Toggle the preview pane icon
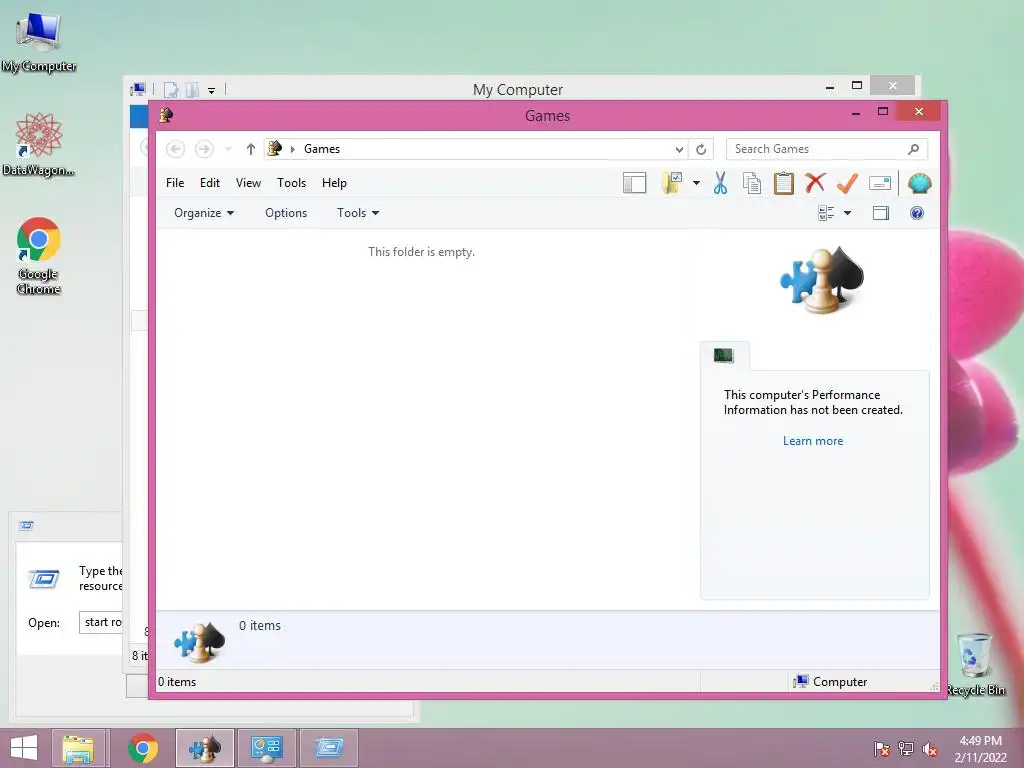This screenshot has height=768, width=1024. coord(880,213)
